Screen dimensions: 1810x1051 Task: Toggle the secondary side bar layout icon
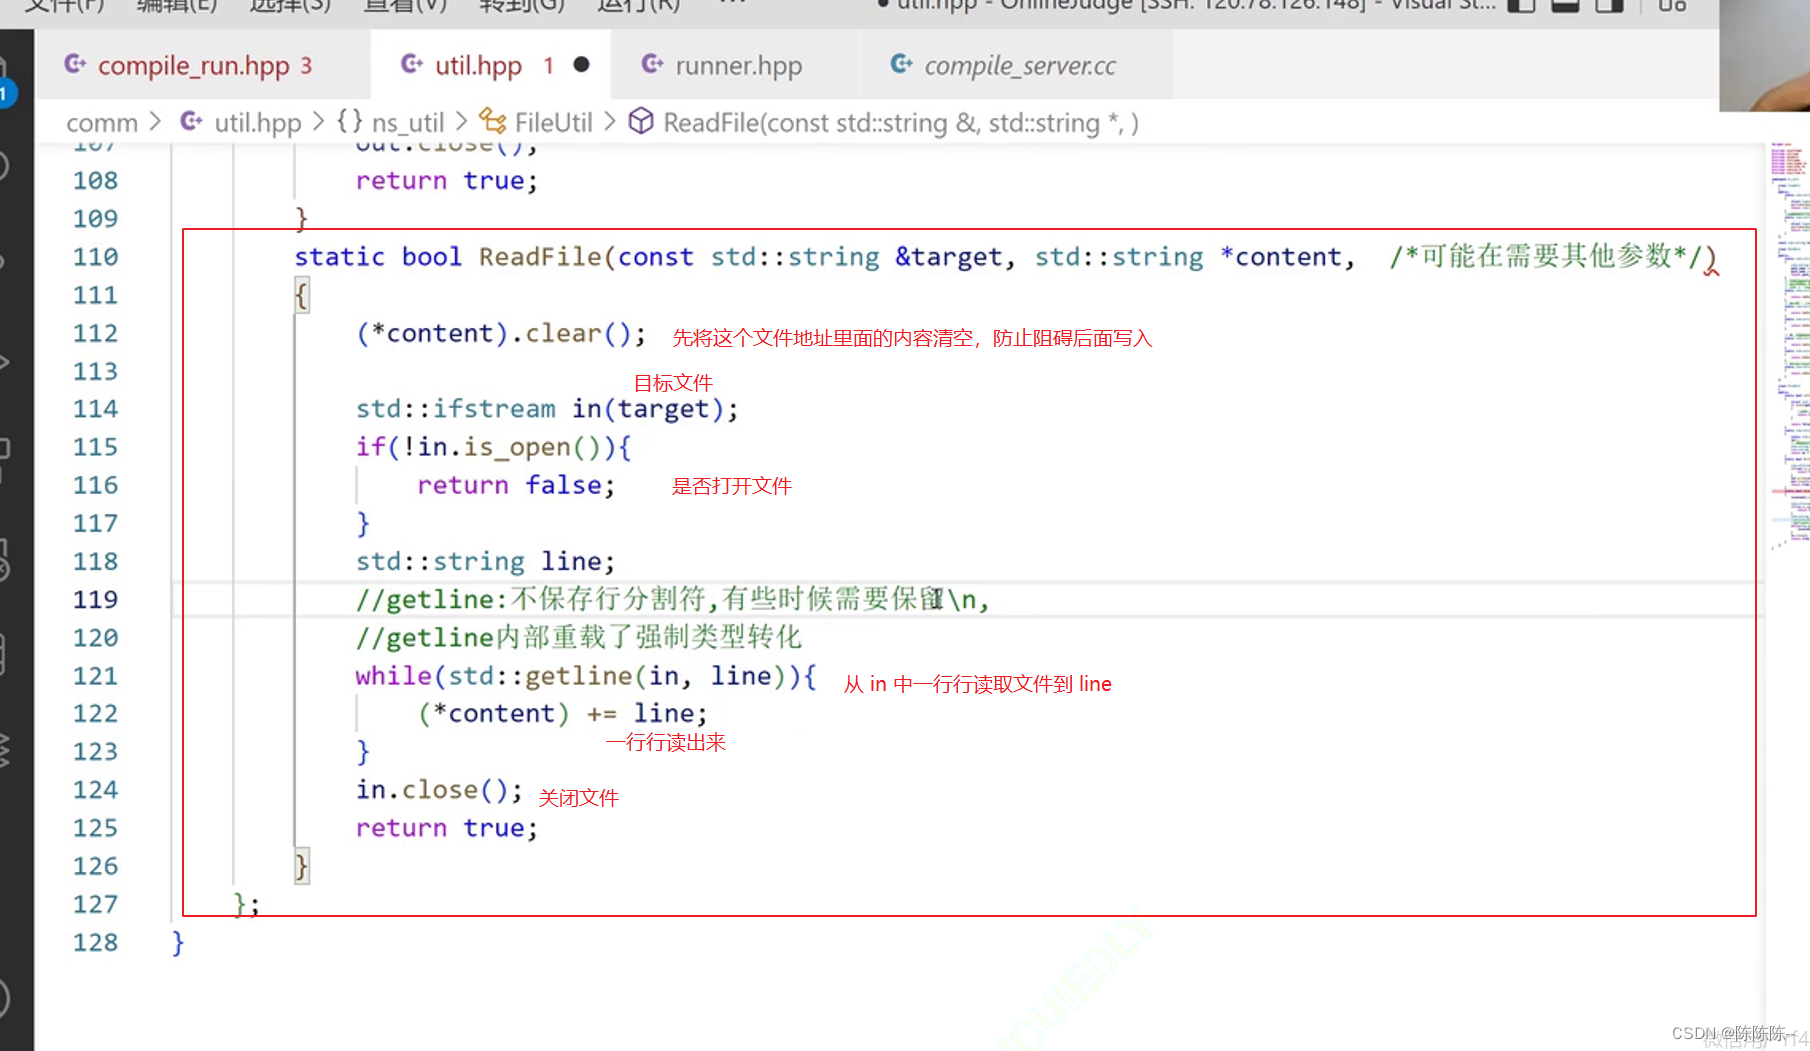1609,5
